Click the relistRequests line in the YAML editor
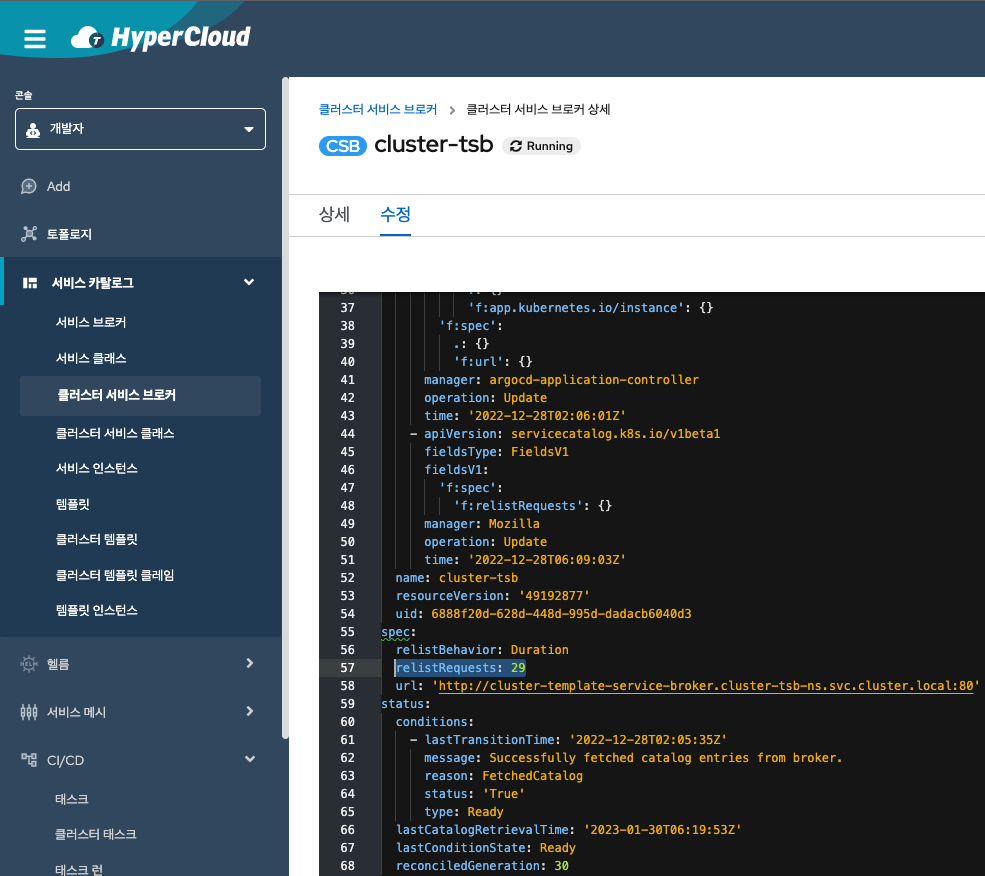The width and height of the screenshot is (985, 876). tap(460, 668)
